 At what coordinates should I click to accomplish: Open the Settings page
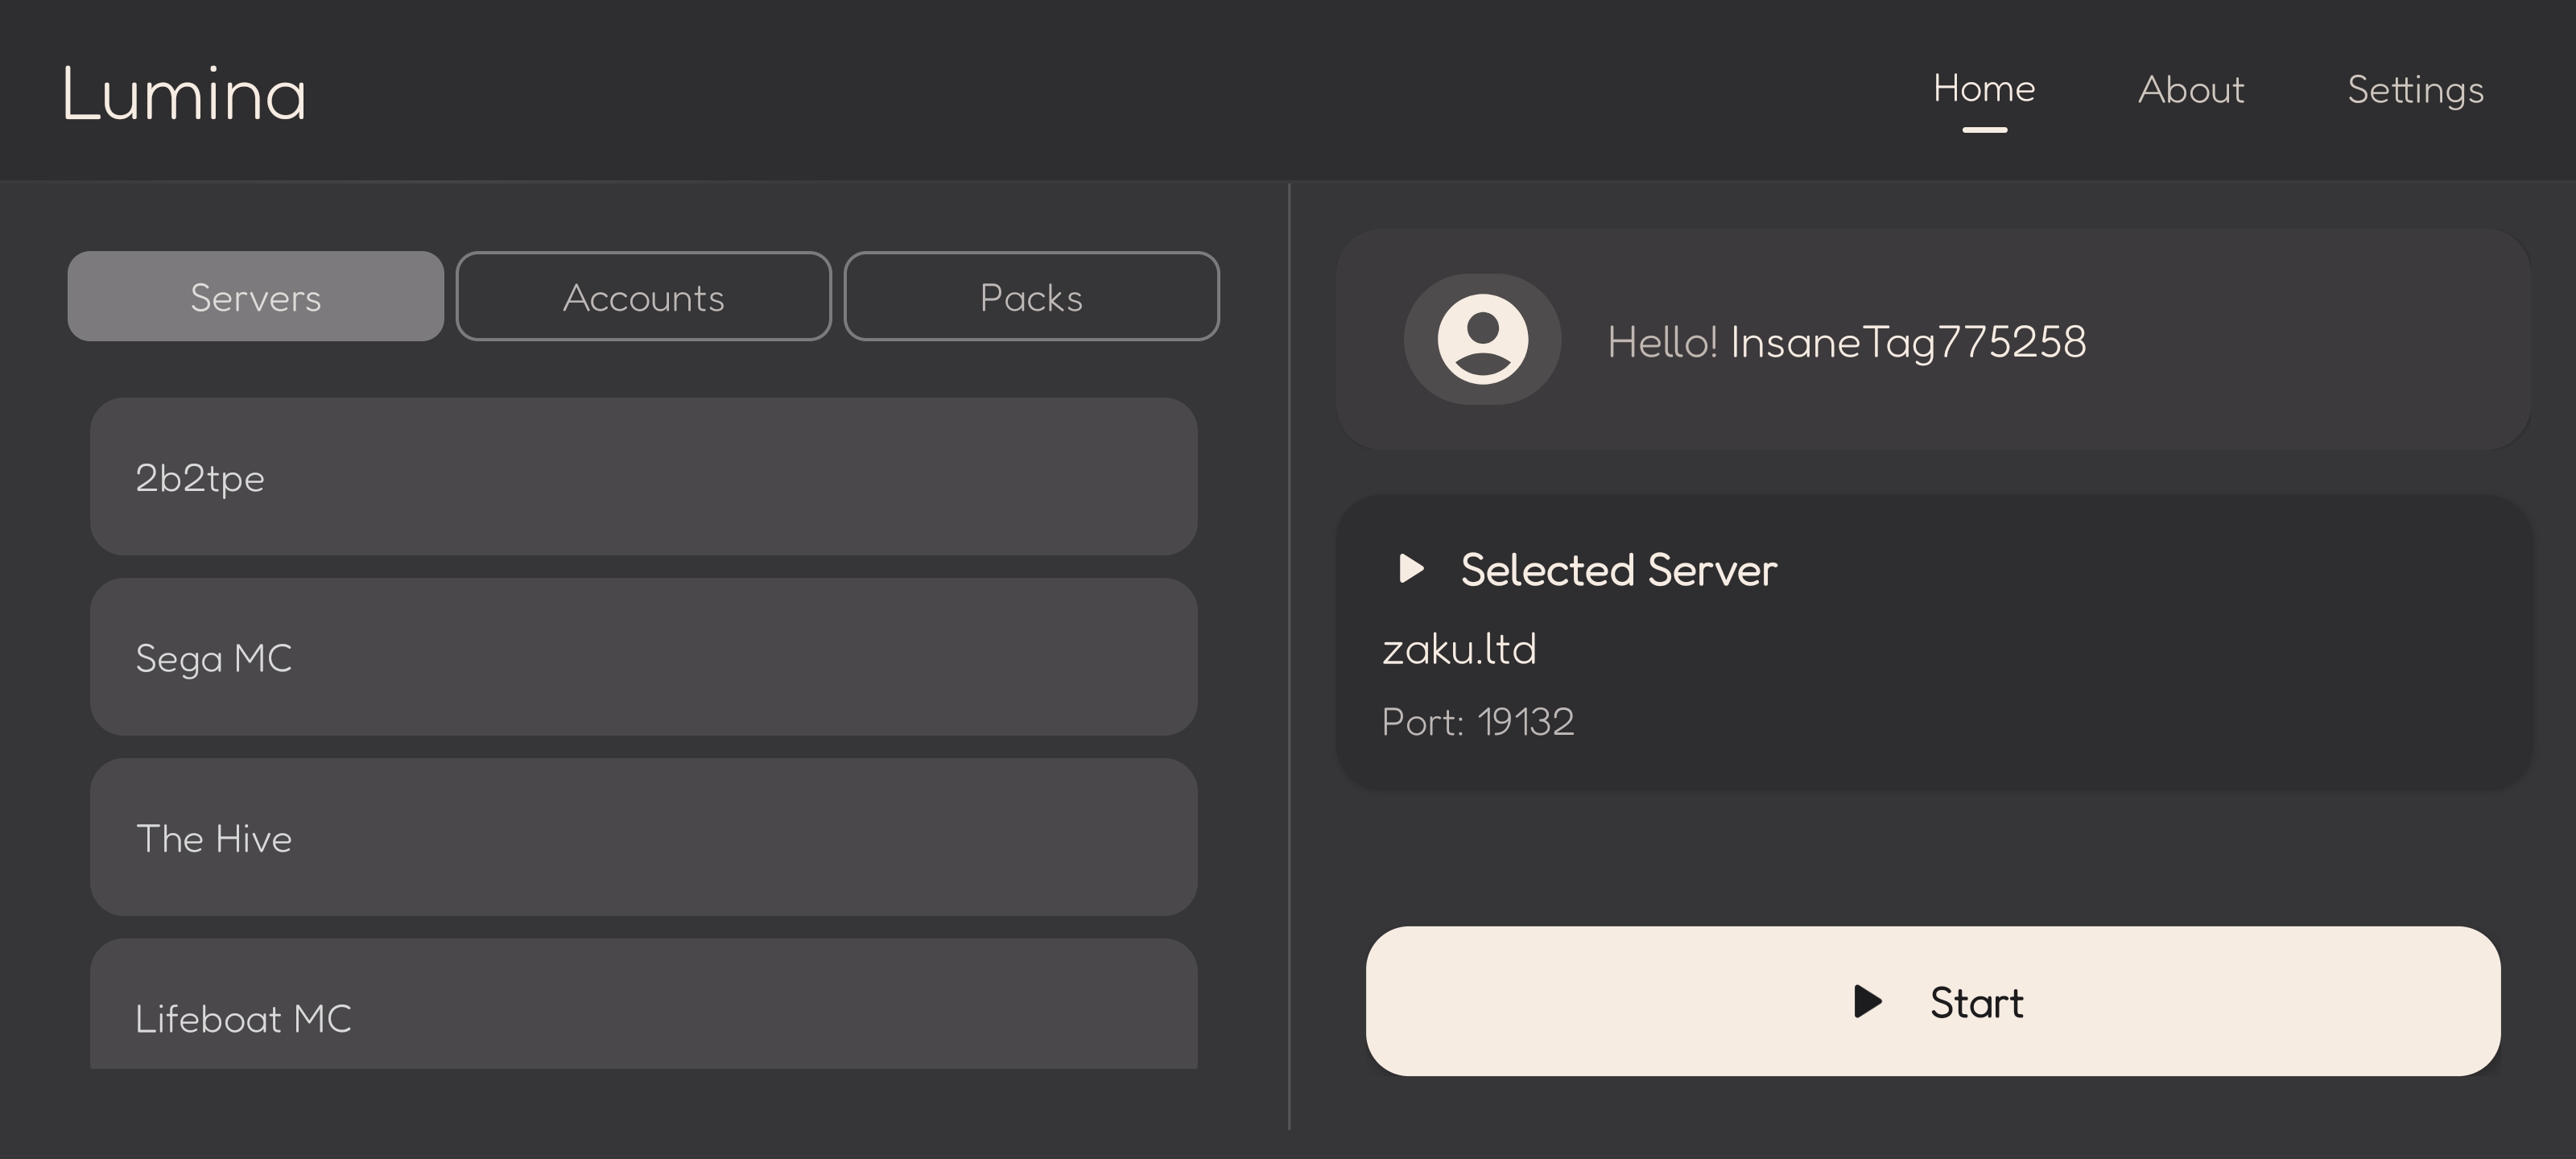(2415, 91)
